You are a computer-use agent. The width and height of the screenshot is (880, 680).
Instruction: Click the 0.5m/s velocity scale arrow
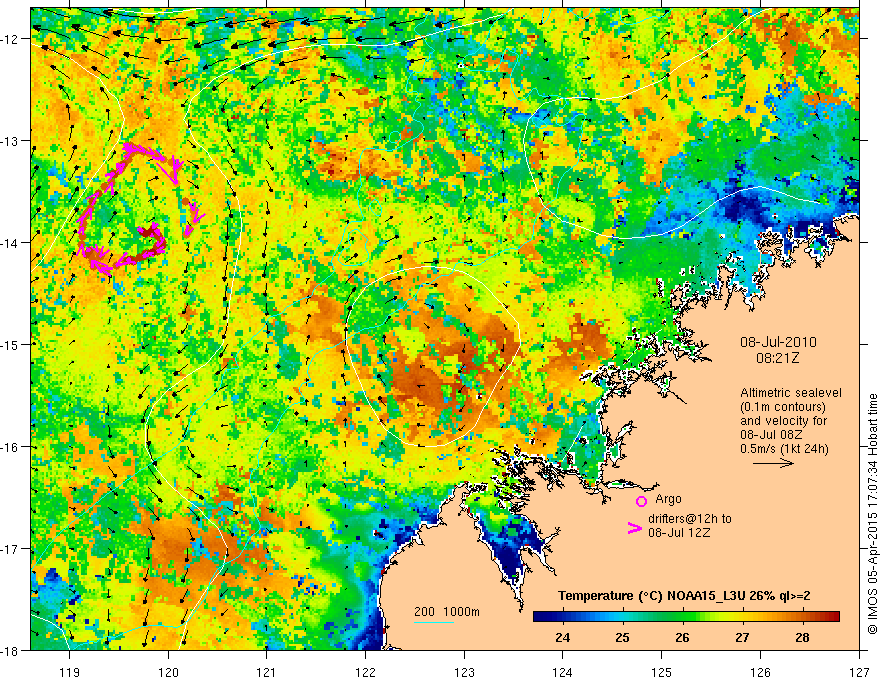[x=773, y=463]
